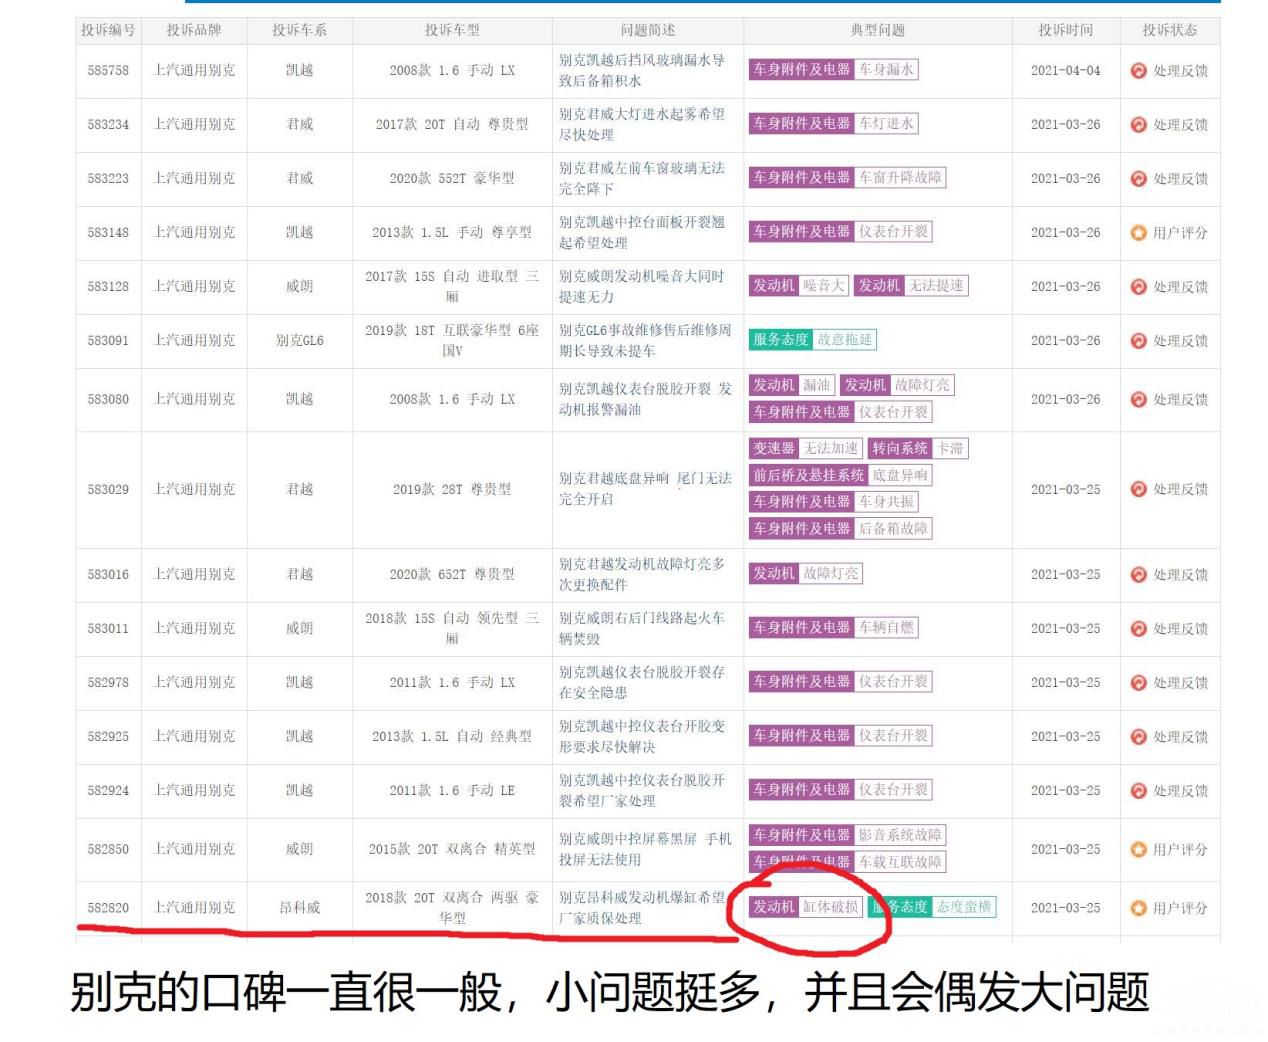Click 车灯进水 tag
The width and height of the screenshot is (1268, 1042).
[x=832, y=123]
